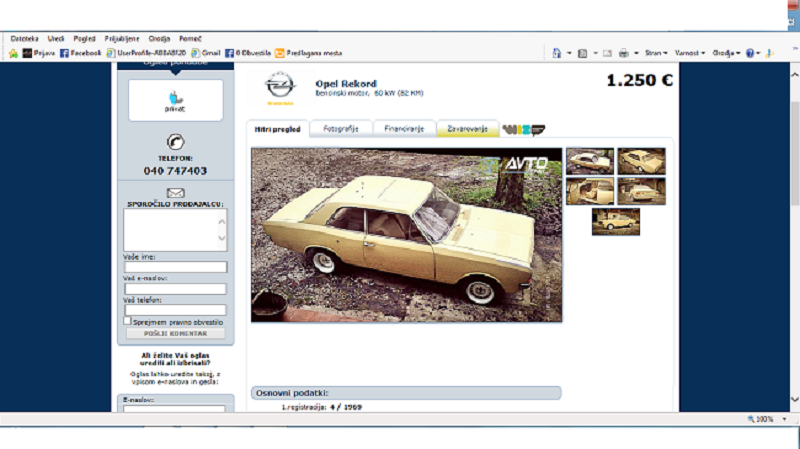Click the blue help question mark icon
The height and width of the screenshot is (449, 800).
[750, 53]
